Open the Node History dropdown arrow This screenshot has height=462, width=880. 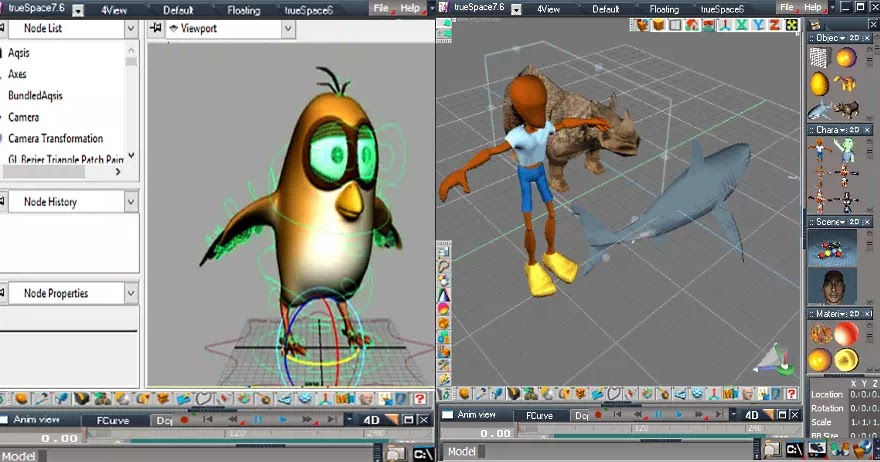131,202
